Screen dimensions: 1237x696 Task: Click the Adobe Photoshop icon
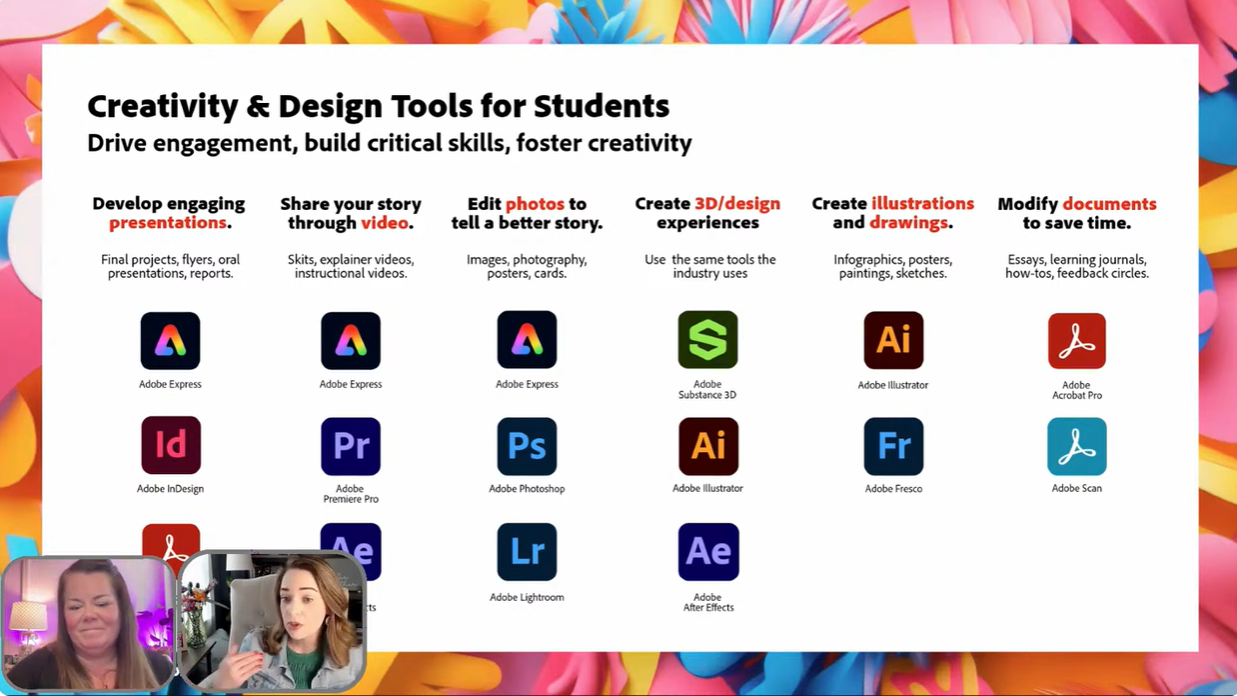click(x=527, y=446)
